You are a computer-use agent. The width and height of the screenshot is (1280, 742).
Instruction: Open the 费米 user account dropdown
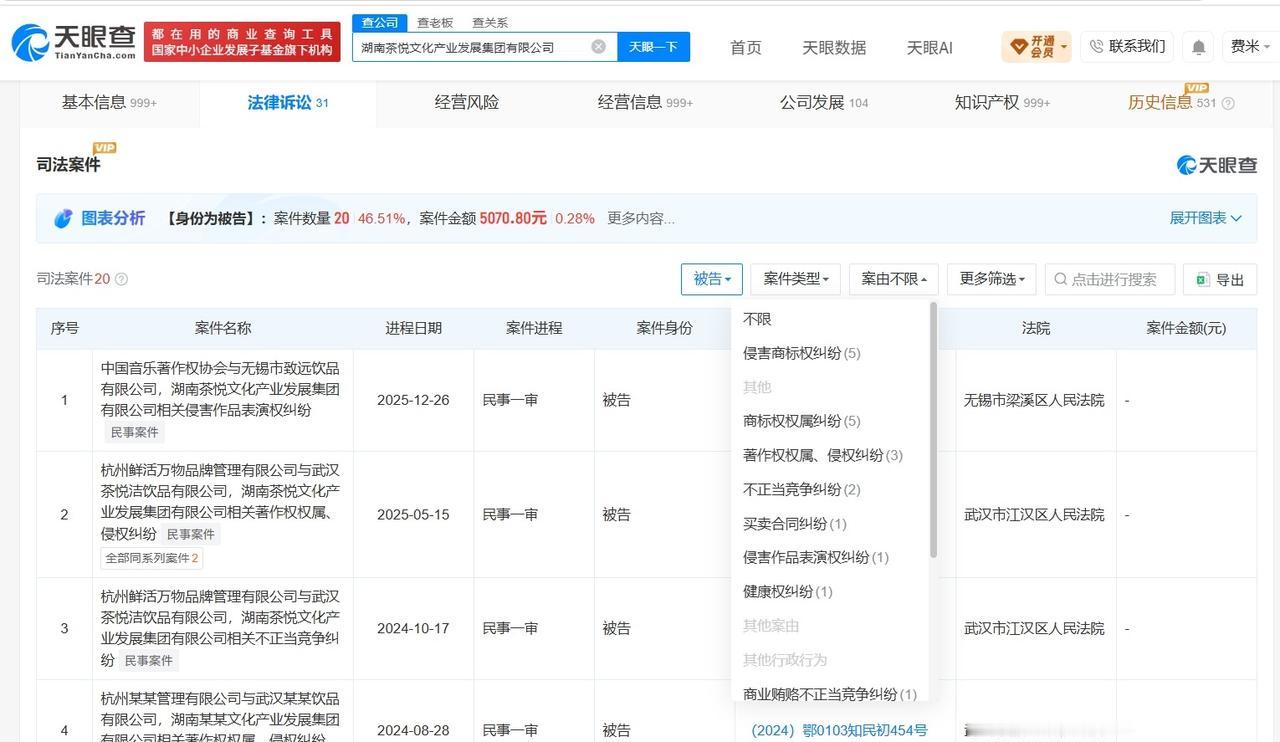click(1250, 46)
